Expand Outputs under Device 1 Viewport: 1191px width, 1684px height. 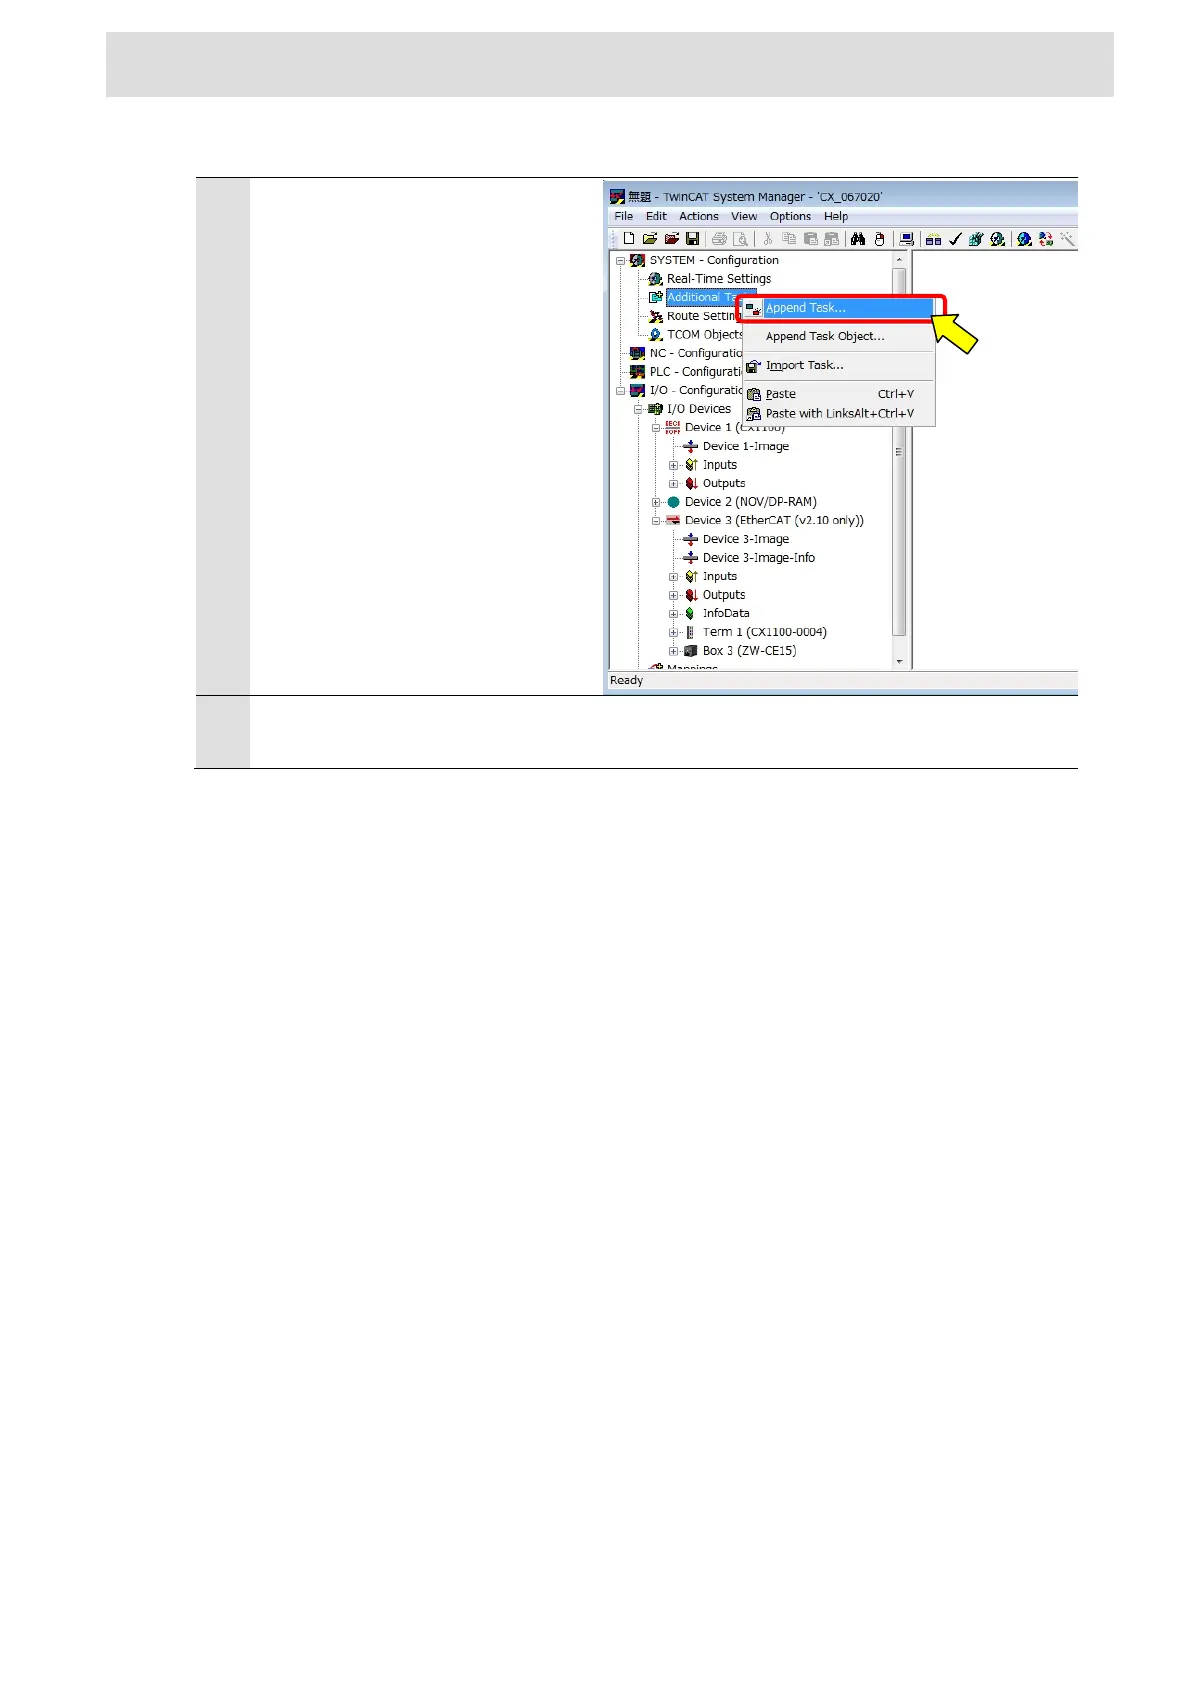(673, 484)
